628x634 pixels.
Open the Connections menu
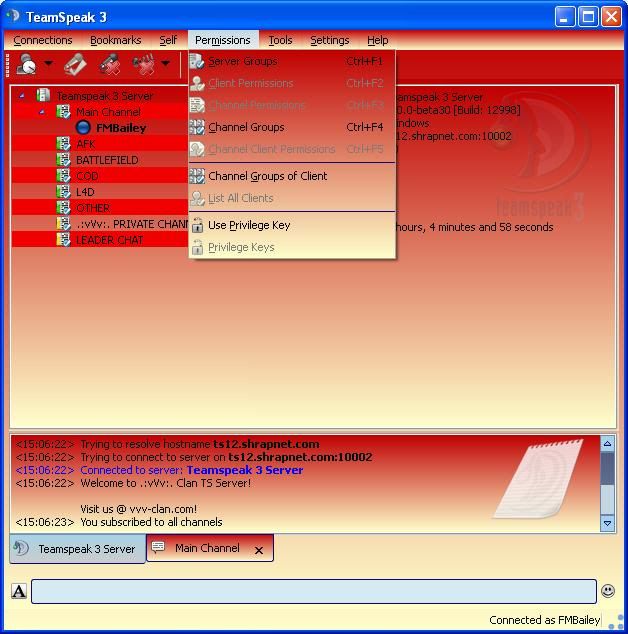[42, 40]
